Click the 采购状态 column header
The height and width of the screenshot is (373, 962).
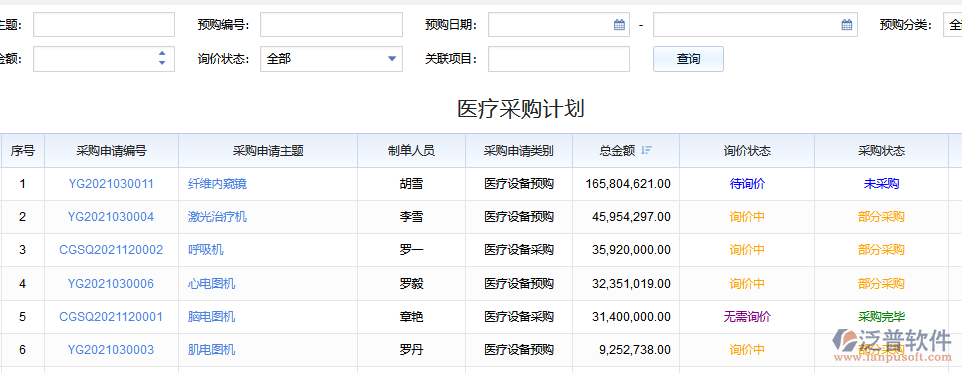(882, 150)
